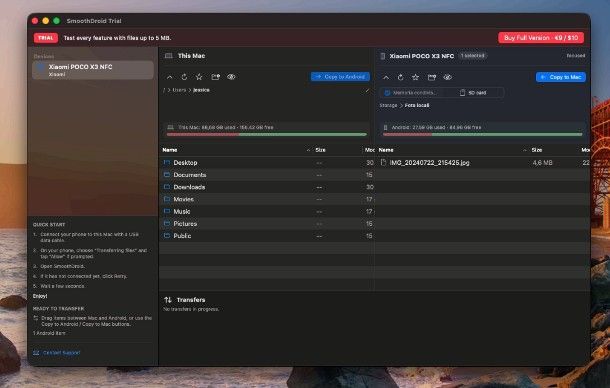Click the laptop icon beside This Mac title
Screen dimensions: 610x388
pyautogui.click(x=168, y=56)
